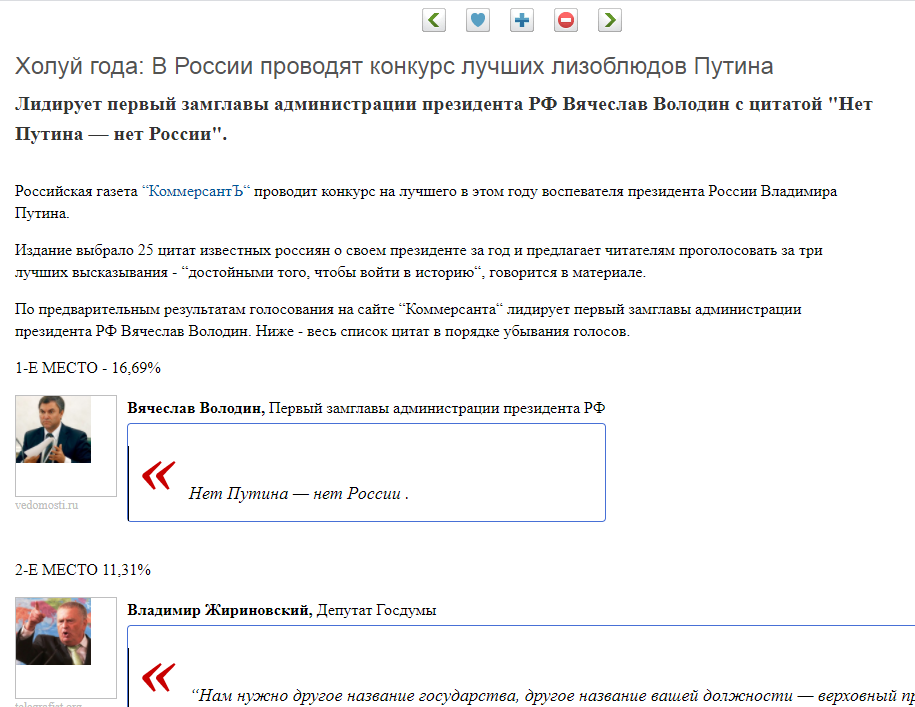Click the “1-Е МЕСТО - 16,69%” label
The width and height of the screenshot is (915, 707).
pyautogui.click(x=88, y=368)
